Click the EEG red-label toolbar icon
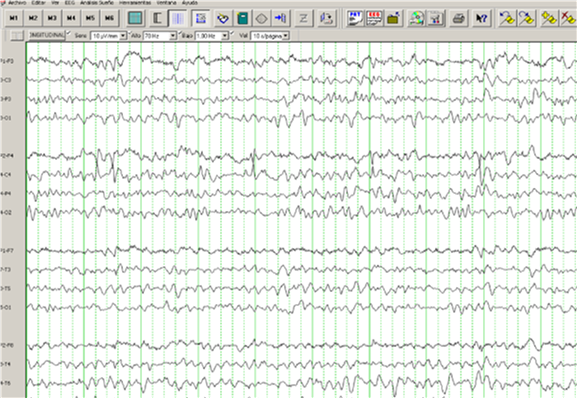This screenshot has height=398, width=577. pos(374,18)
